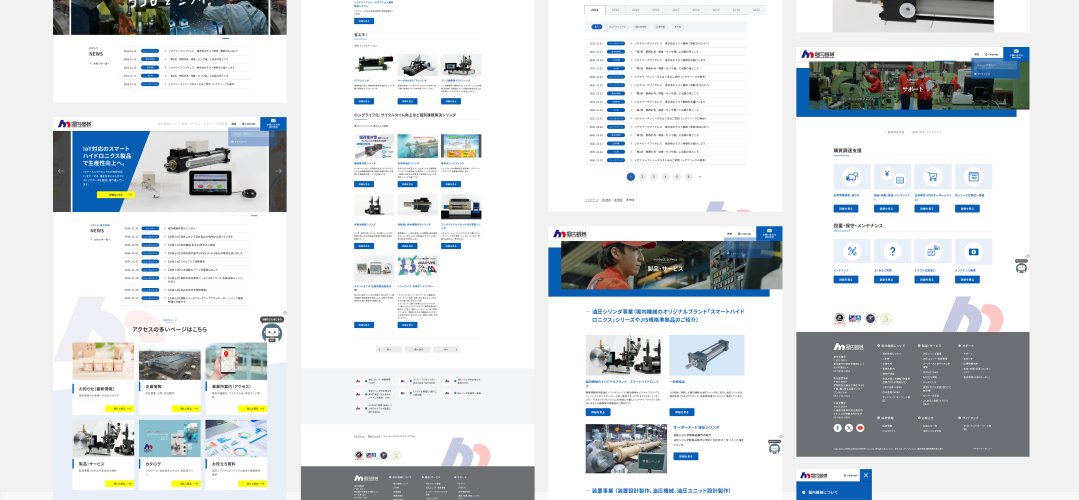Image resolution: width=1079 pixels, height=500 pixels.
Task: Click the blue contact button in homepage header
Action: tap(272, 123)
